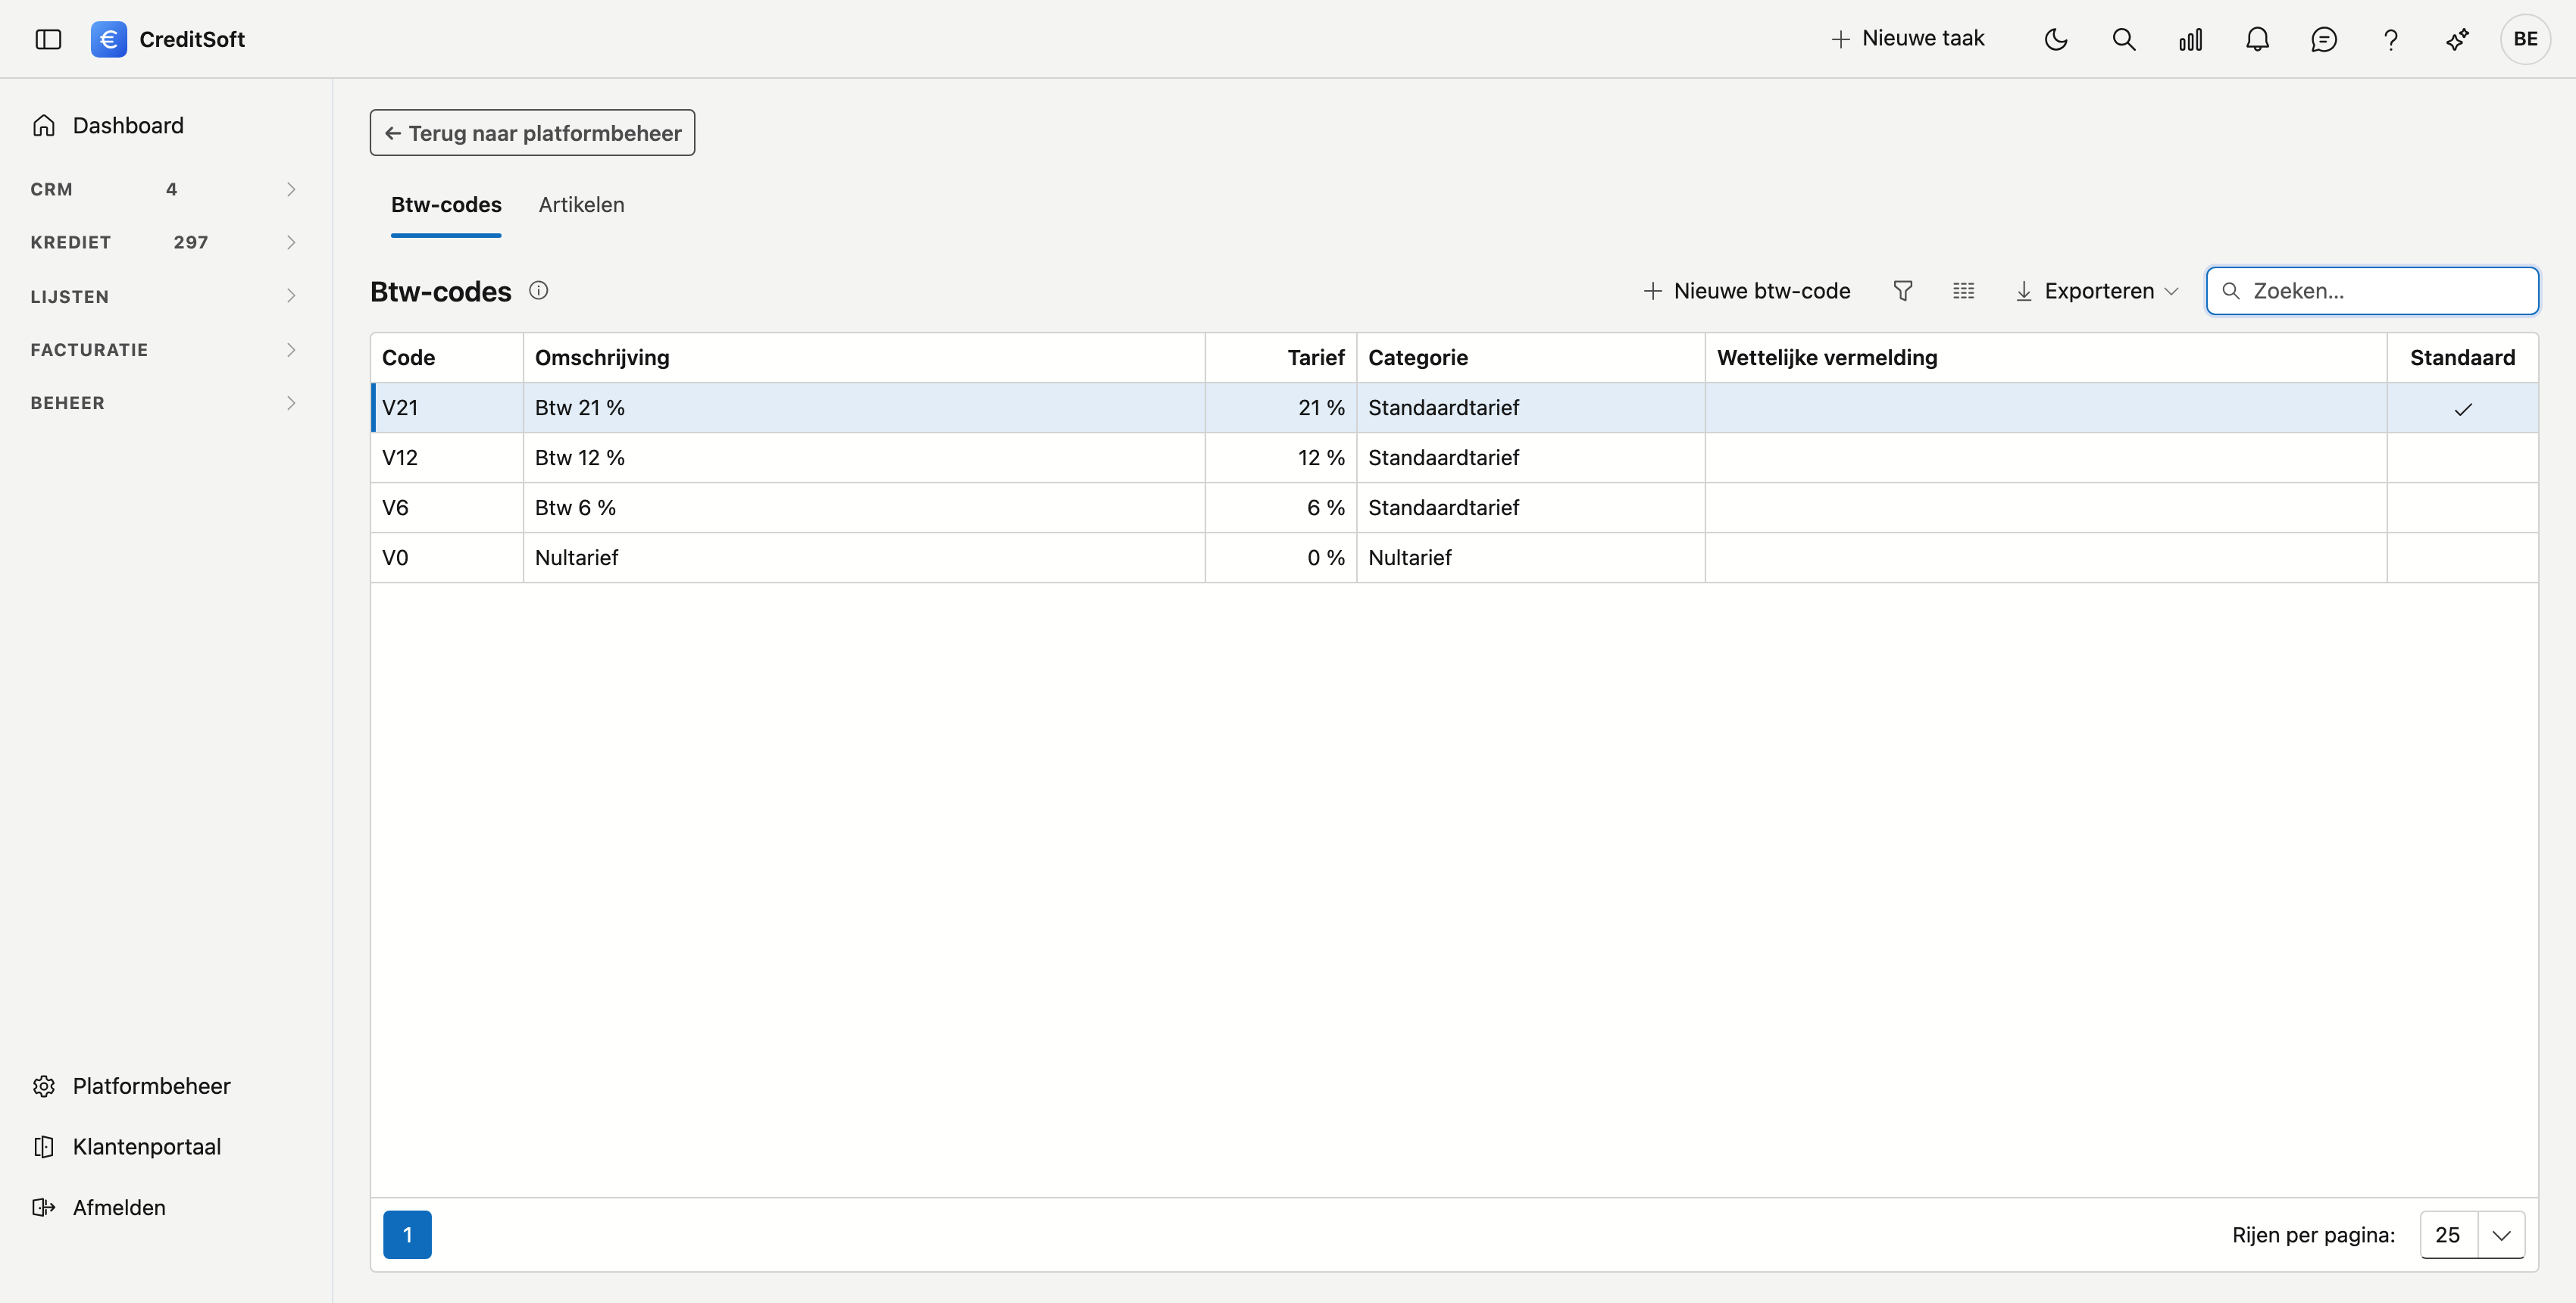Screen dimensions: 2576x1303
Task: Go to page 1 in pagination
Action: click(407, 1235)
